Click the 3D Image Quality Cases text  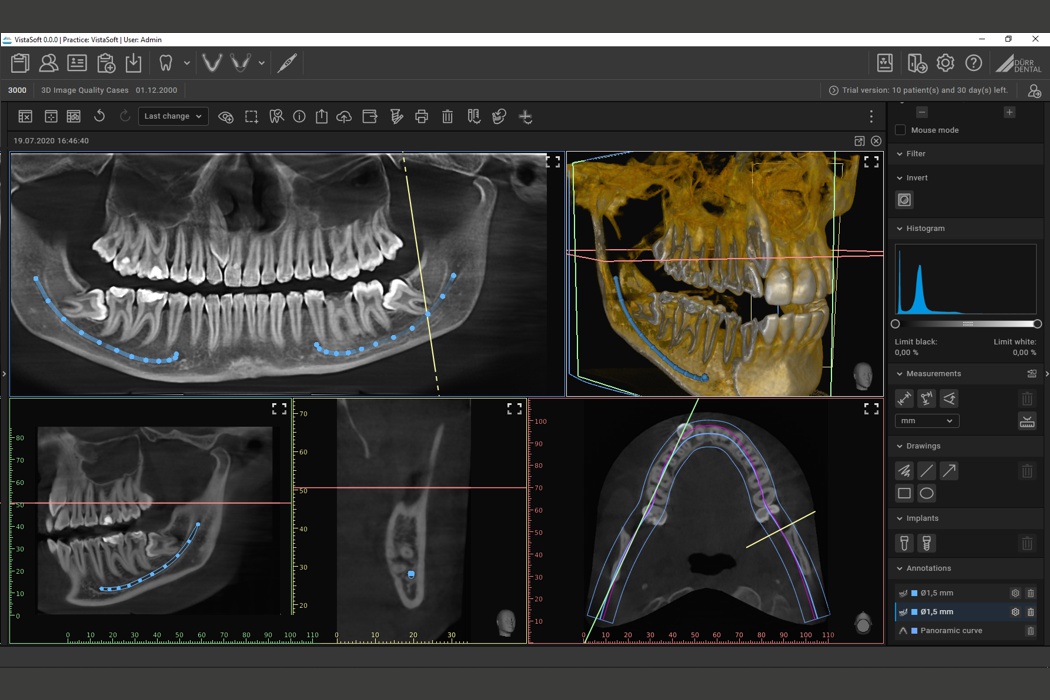[85, 90]
